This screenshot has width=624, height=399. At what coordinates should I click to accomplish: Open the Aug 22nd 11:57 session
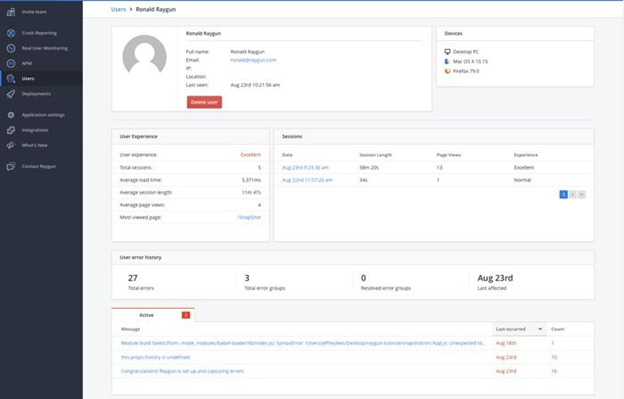point(307,180)
